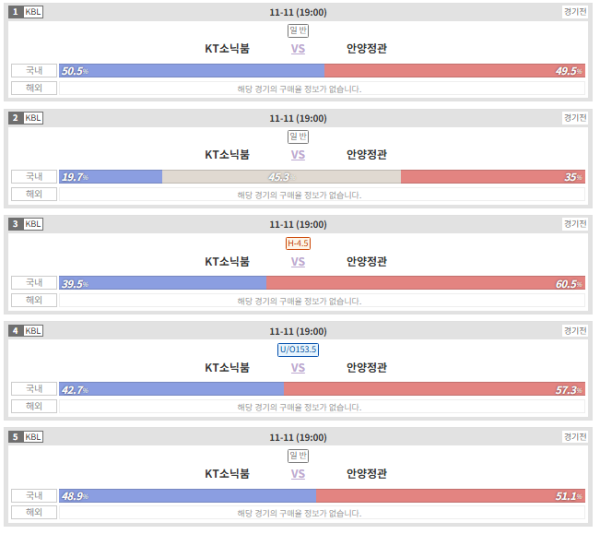Click the 57.3% red bar in match 4
This screenshot has width=600, height=534.
[435, 389]
